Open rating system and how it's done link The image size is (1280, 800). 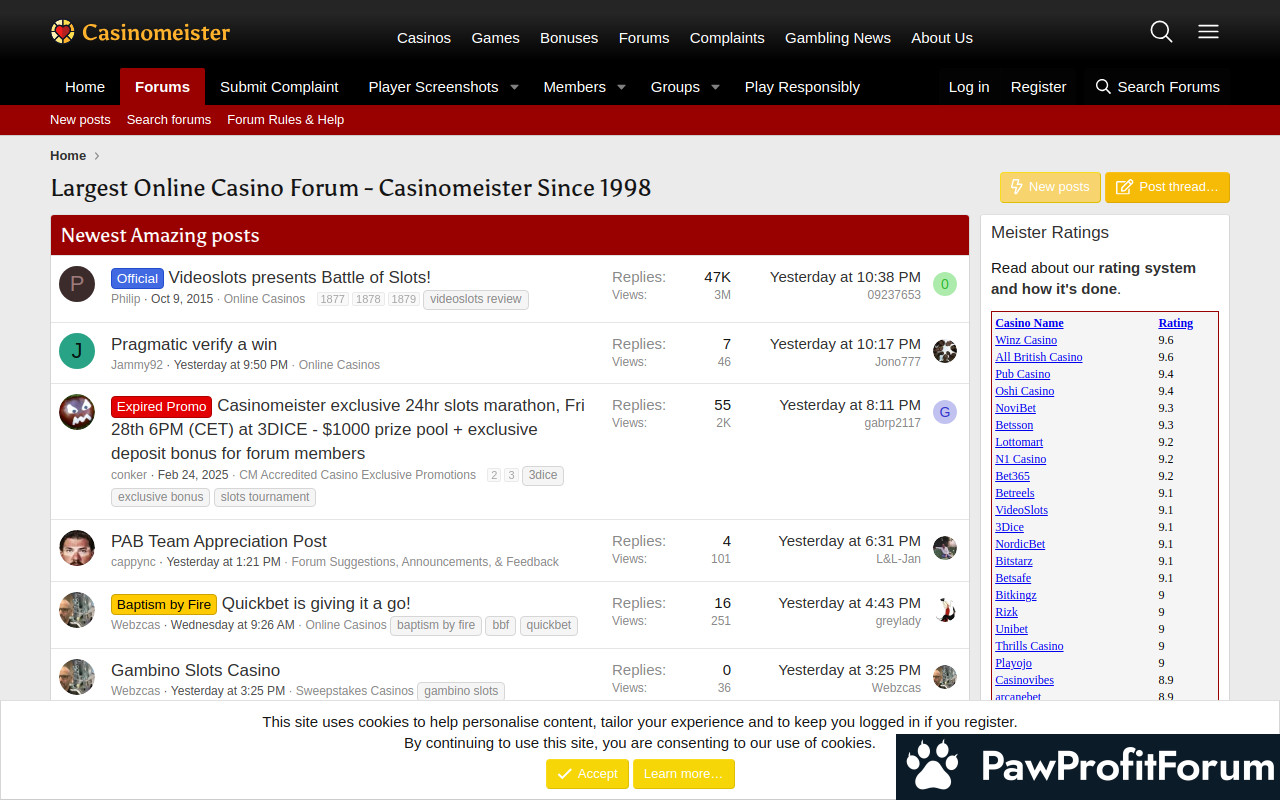click(x=1093, y=278)
